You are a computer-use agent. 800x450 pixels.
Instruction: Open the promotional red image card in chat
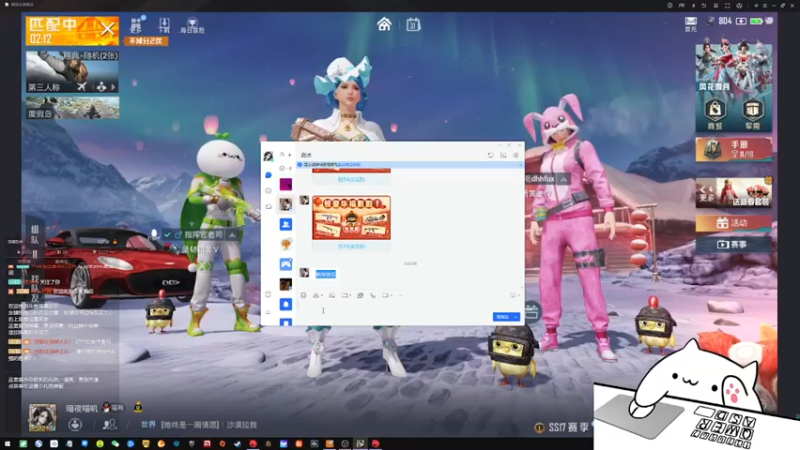coord(352,217)
